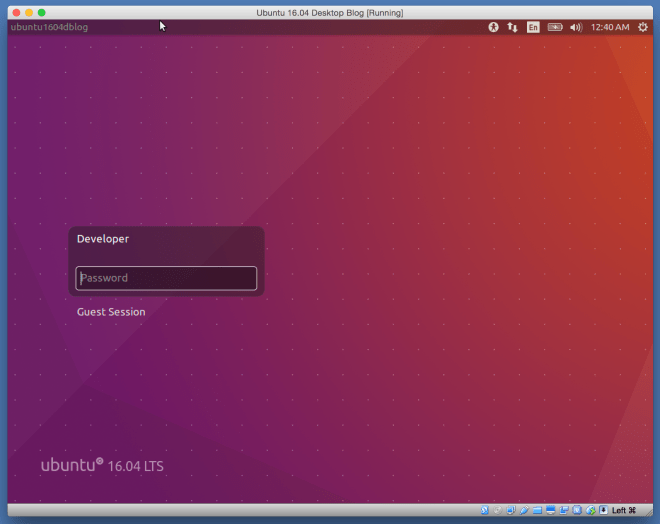Viewport: 660px width, 524px height.
Task: Click the virtual display status icon
Action: point(550,510)
